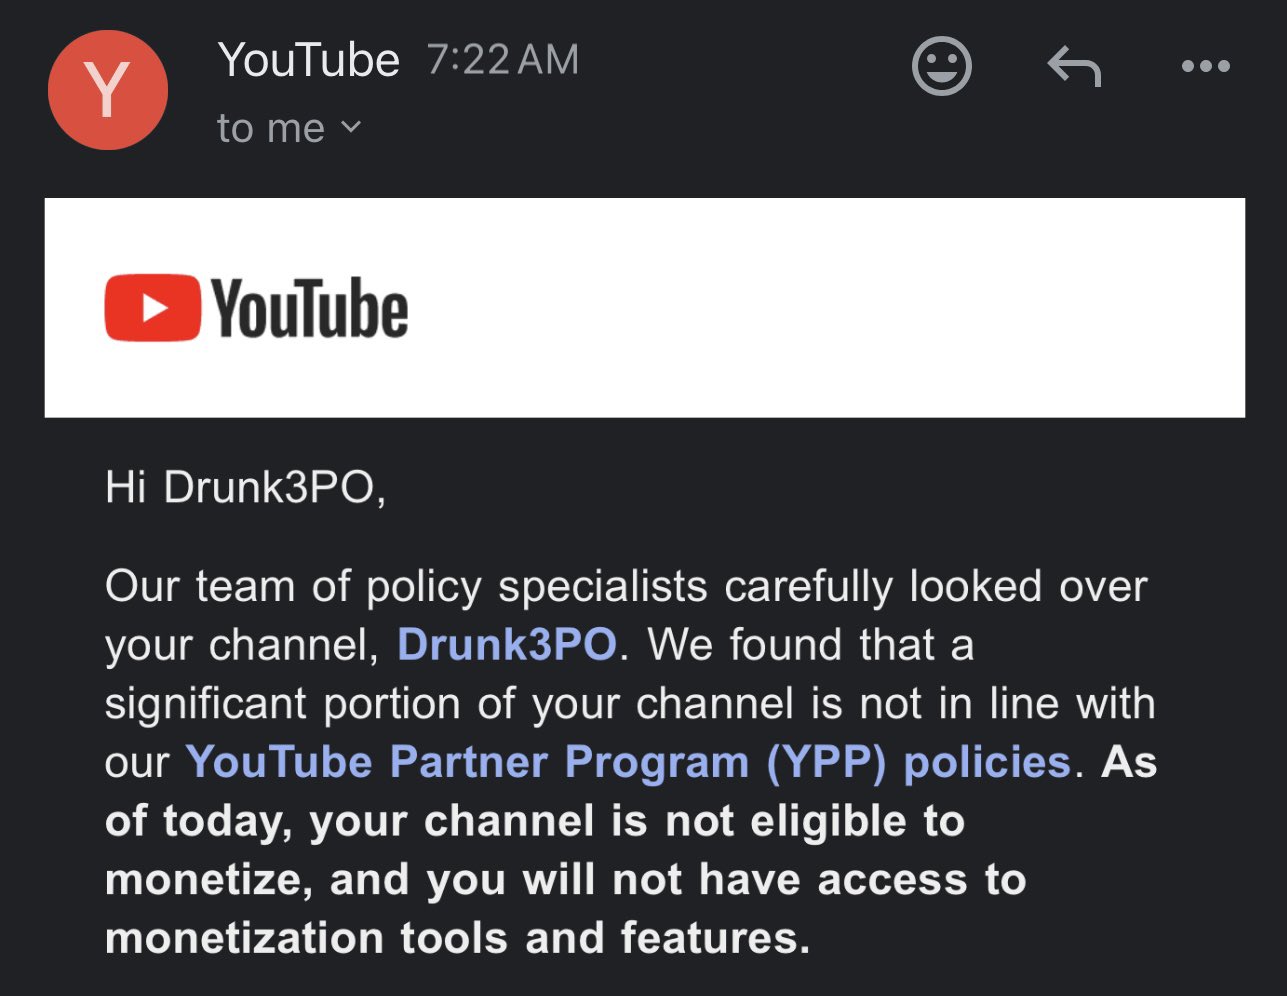Open the three-dot more options menu
This screenshot has height=996, width=1287.
click(x=1206, y=66)
